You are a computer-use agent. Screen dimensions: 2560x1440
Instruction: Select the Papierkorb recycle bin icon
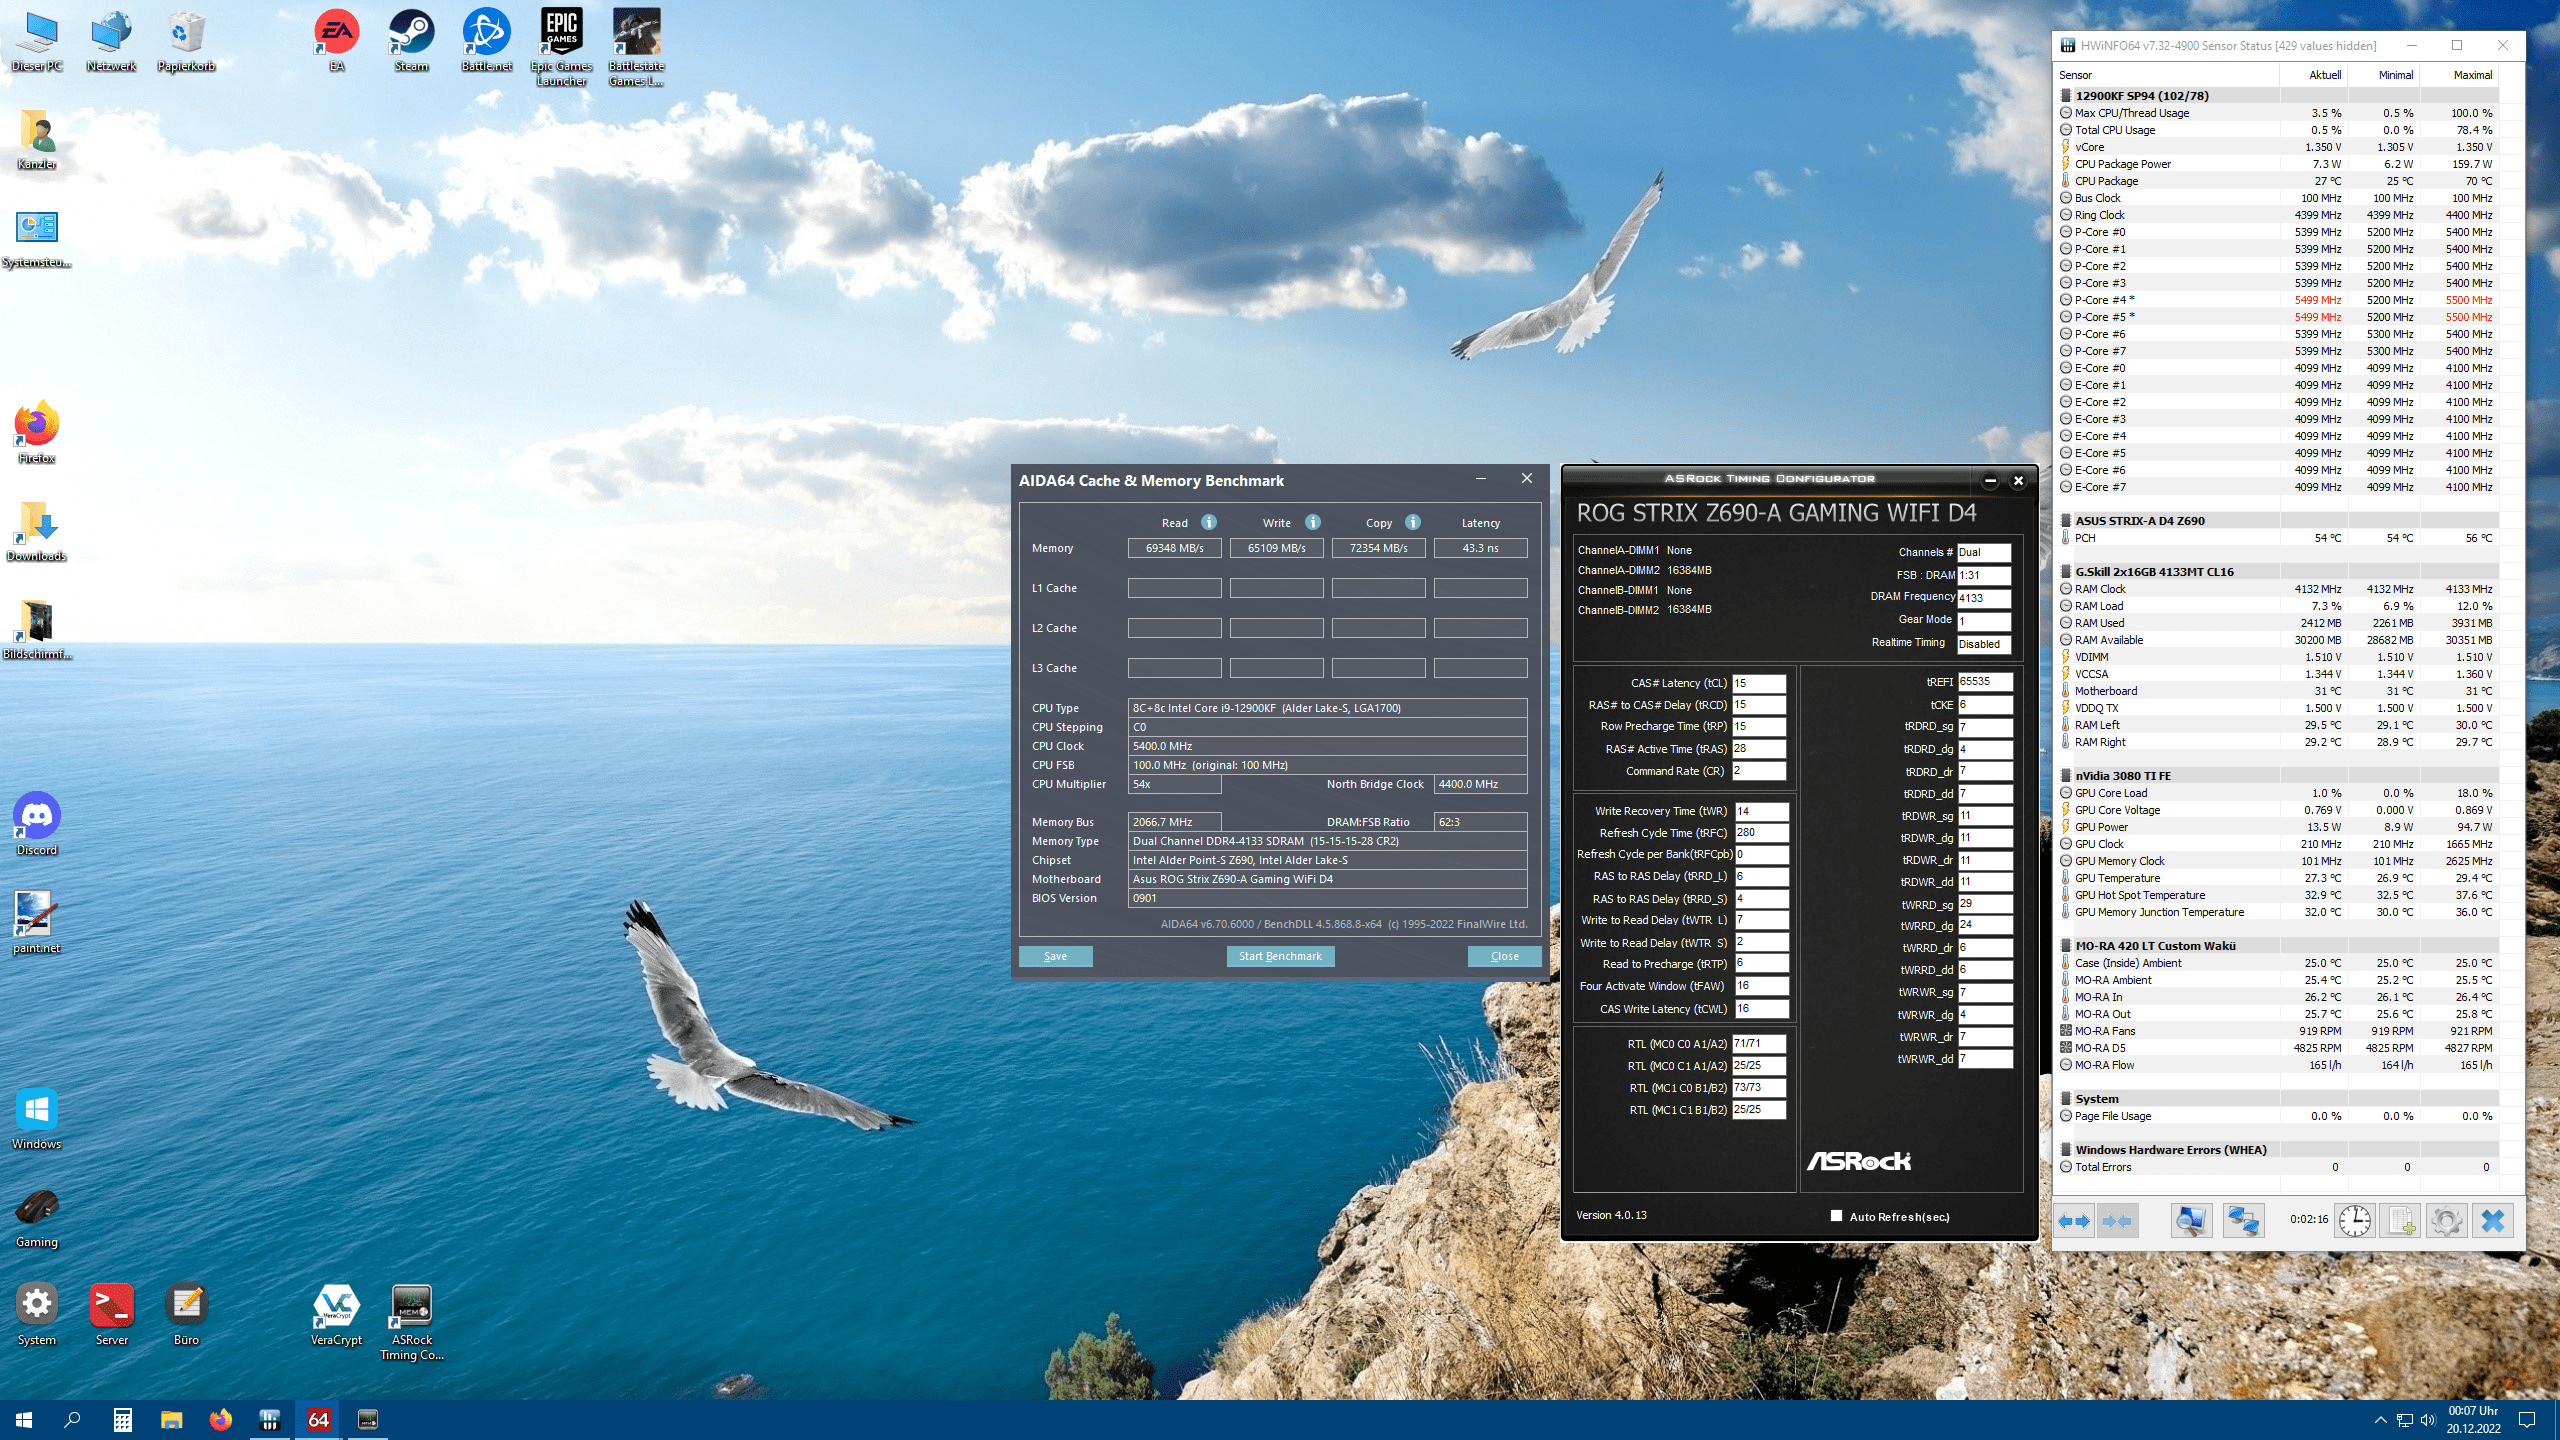[186, 41]
